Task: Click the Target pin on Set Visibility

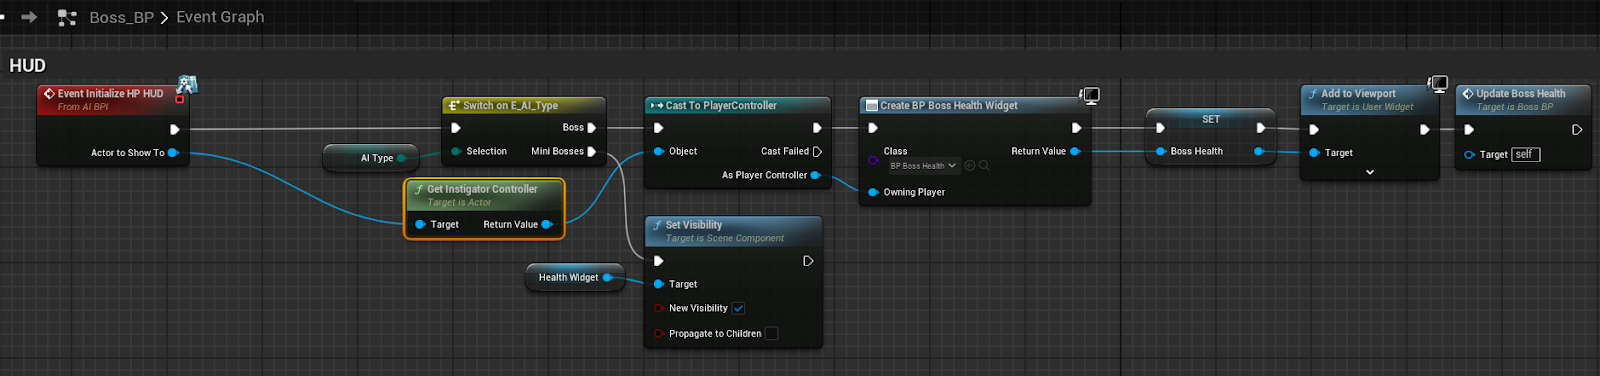Action: (659, 285)
